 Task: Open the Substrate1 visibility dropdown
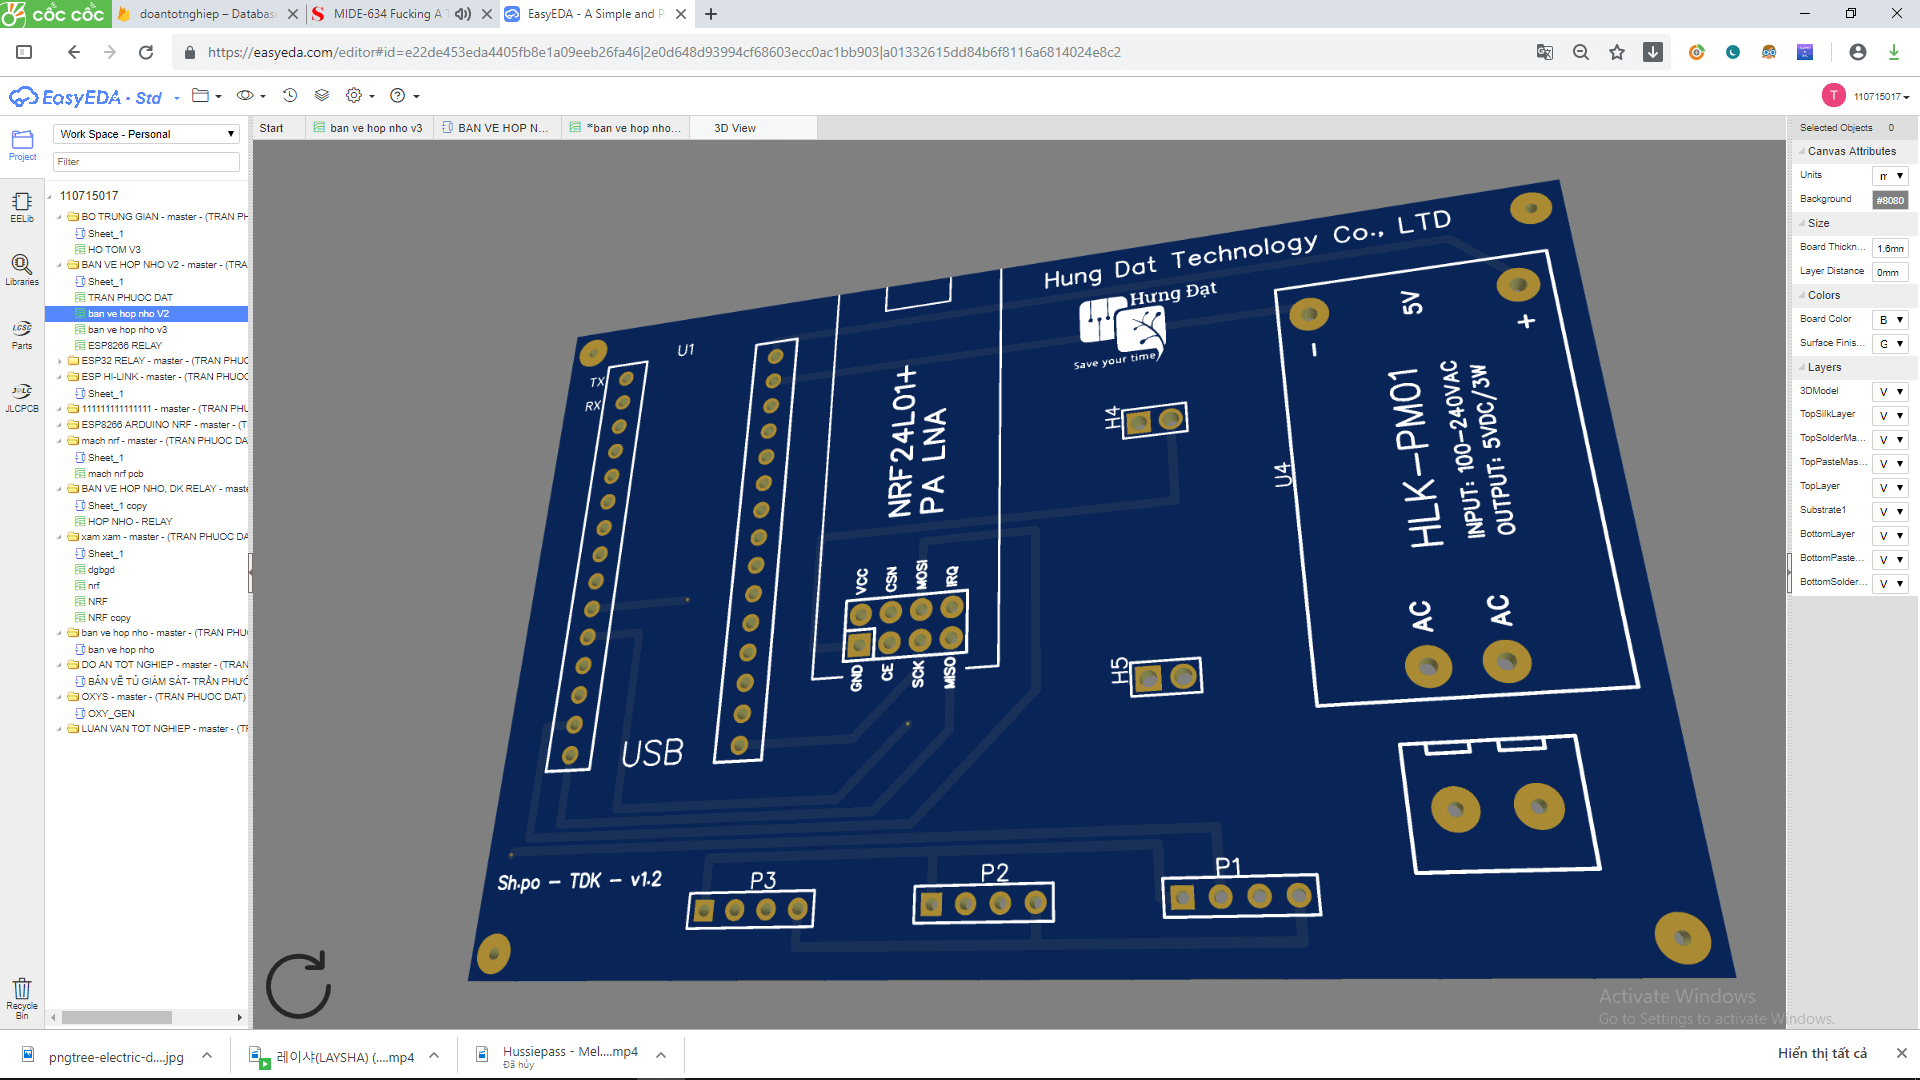coord(1891,512)
